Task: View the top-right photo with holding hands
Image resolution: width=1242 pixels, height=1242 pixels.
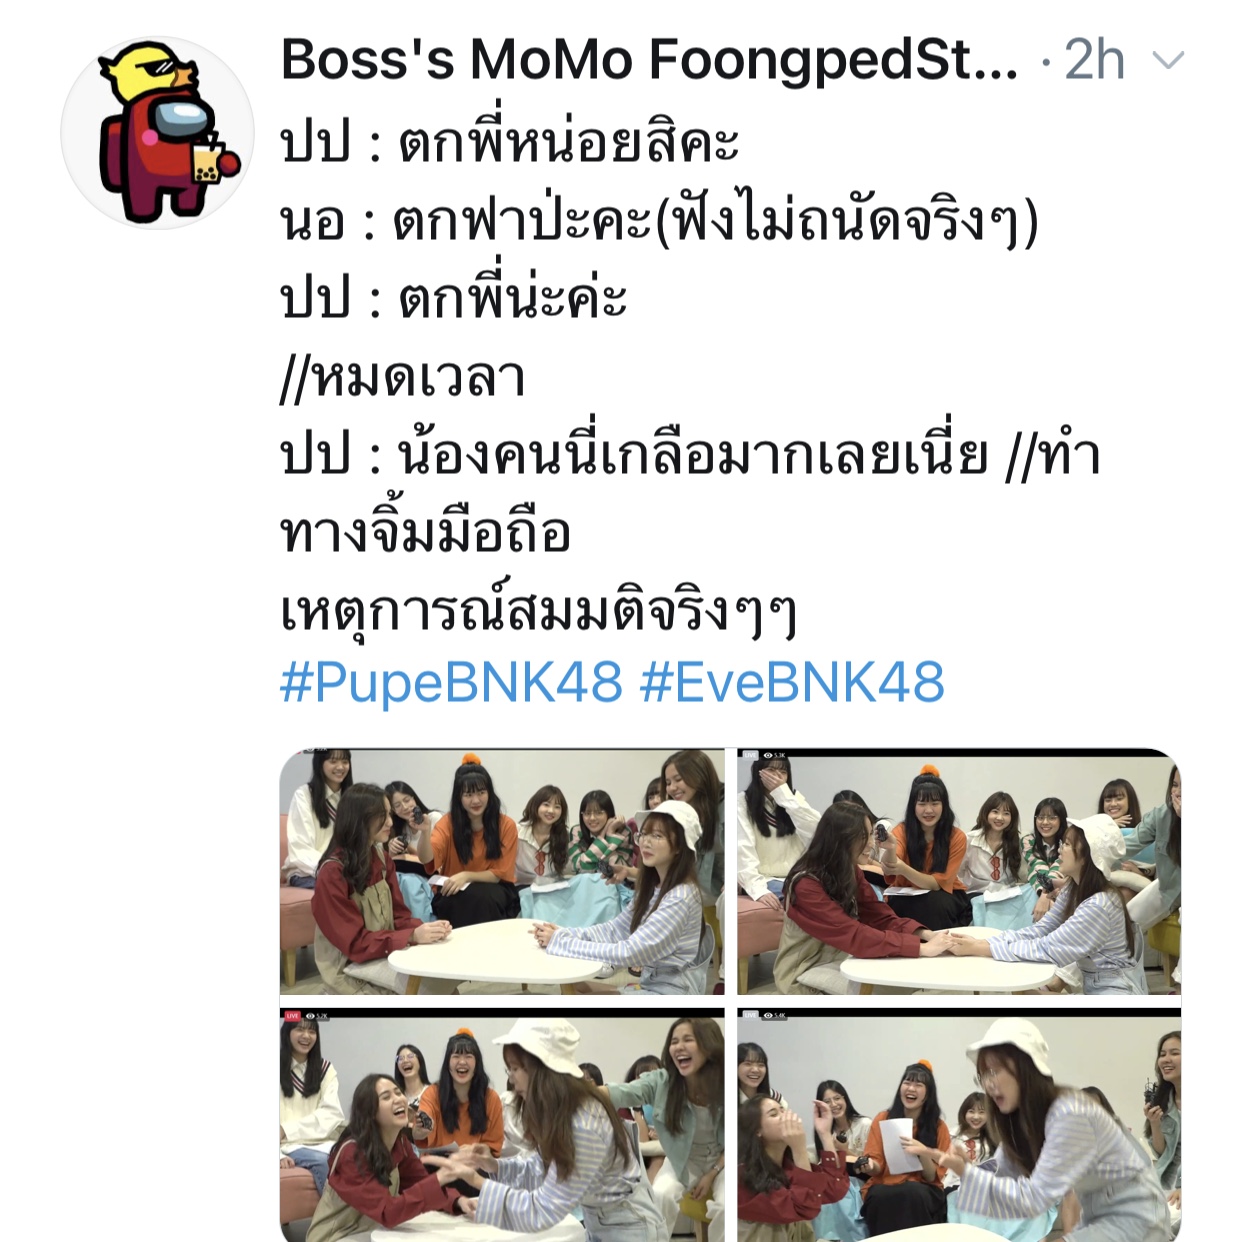Action: tap(959, 871)
